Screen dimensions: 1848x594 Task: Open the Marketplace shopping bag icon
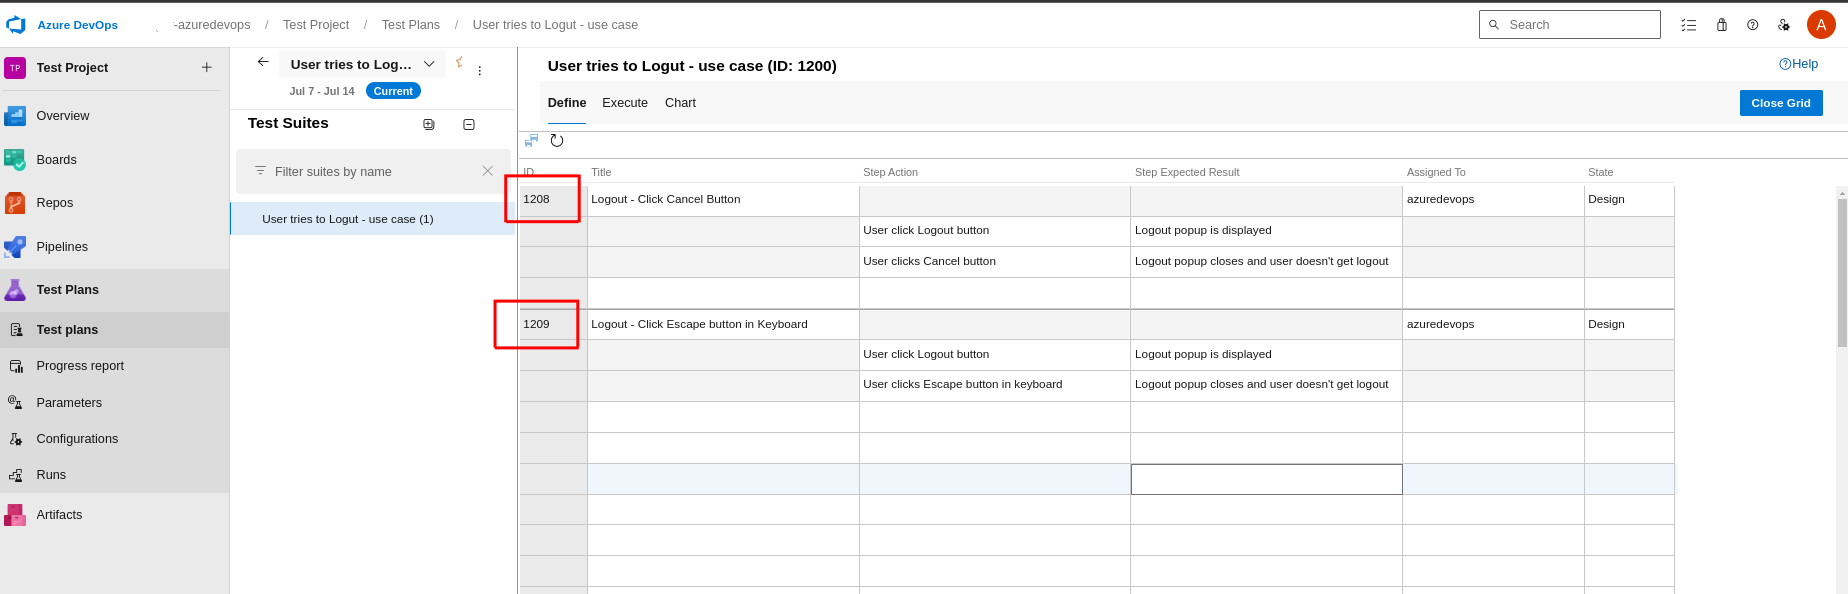(x=1721, y=25)
